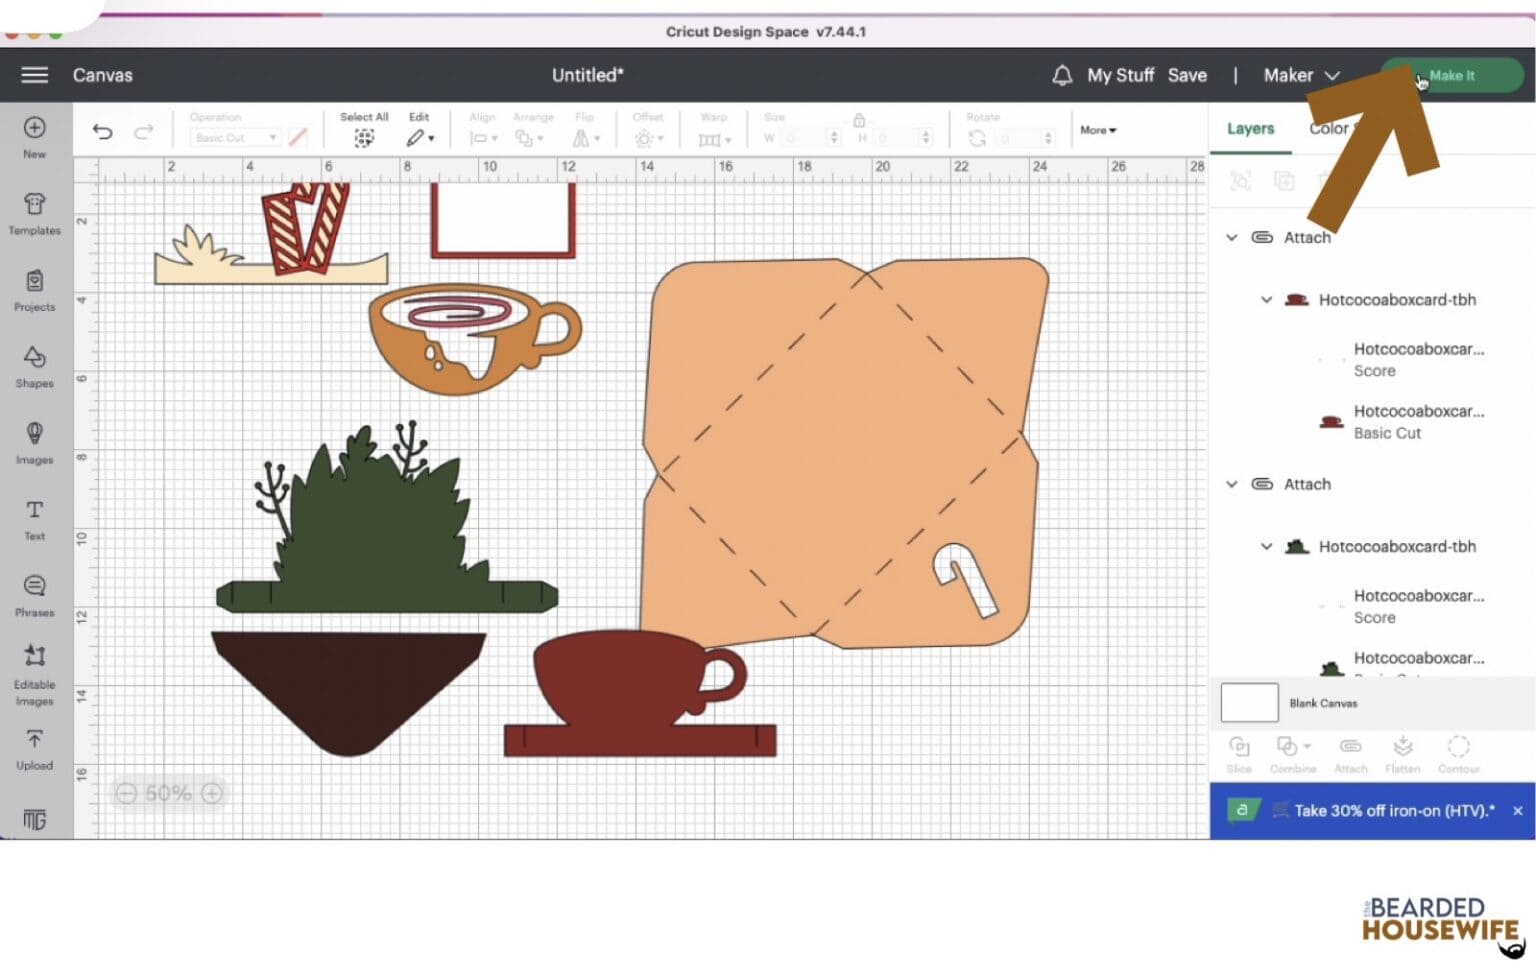Click the Save button

[1187, 75]
